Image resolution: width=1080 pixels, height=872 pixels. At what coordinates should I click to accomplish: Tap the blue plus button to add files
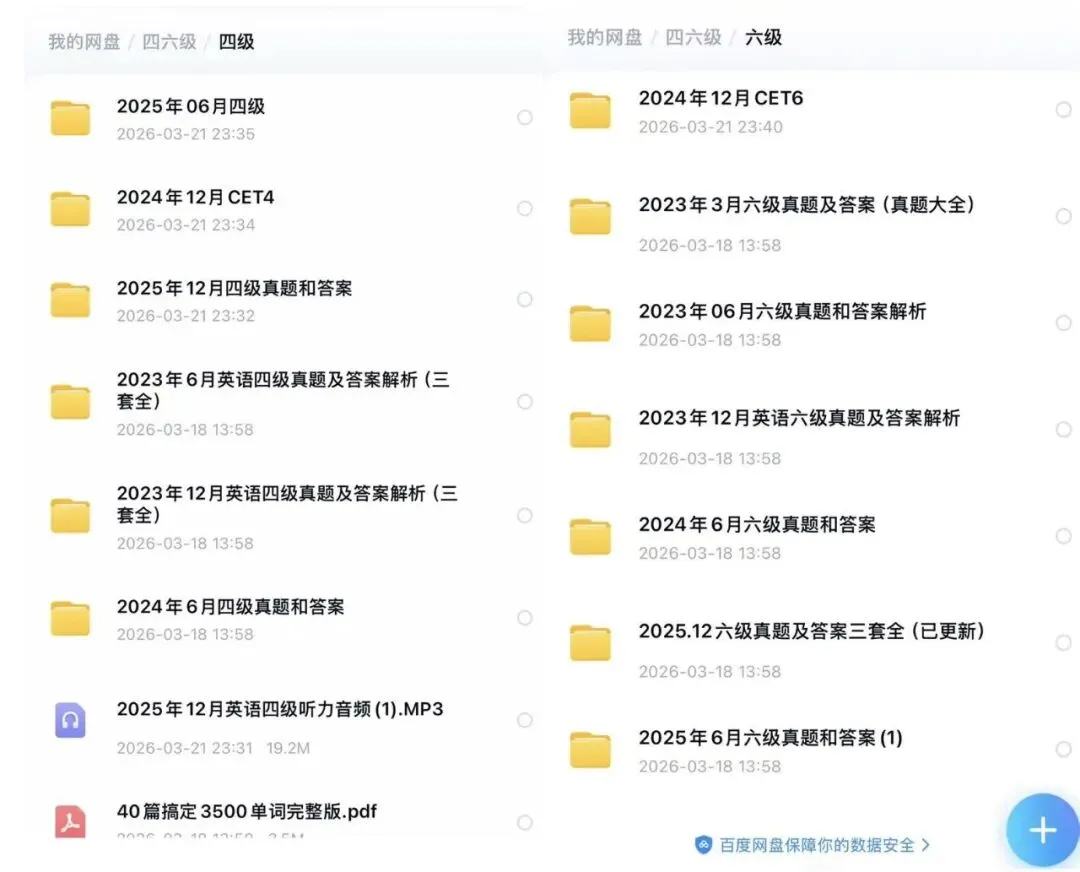click(1043, 830)
